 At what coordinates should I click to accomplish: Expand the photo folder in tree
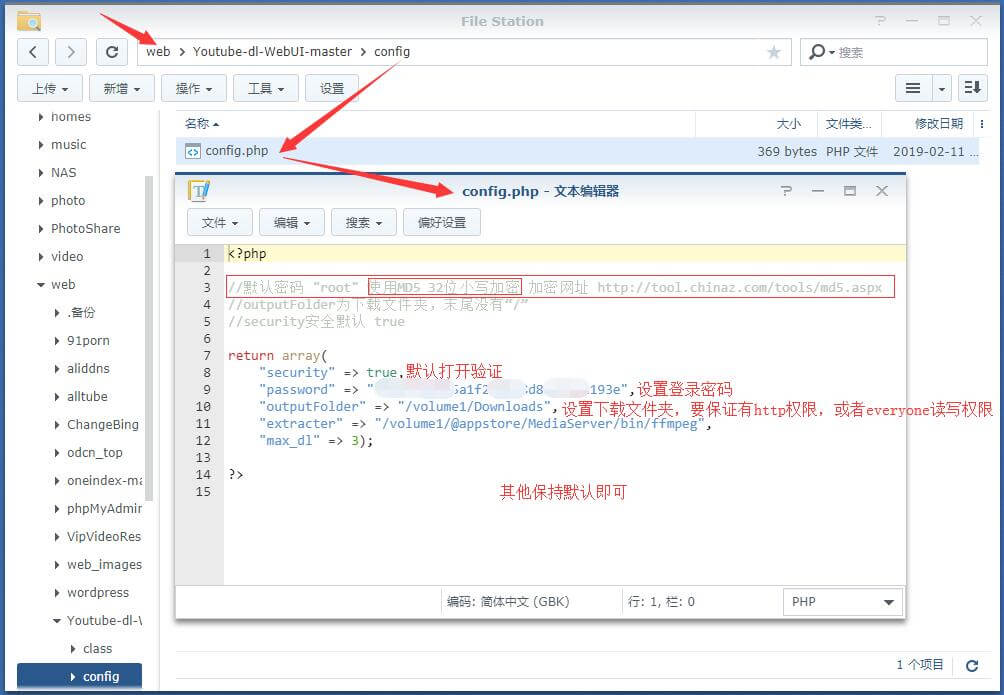point(40,201)
